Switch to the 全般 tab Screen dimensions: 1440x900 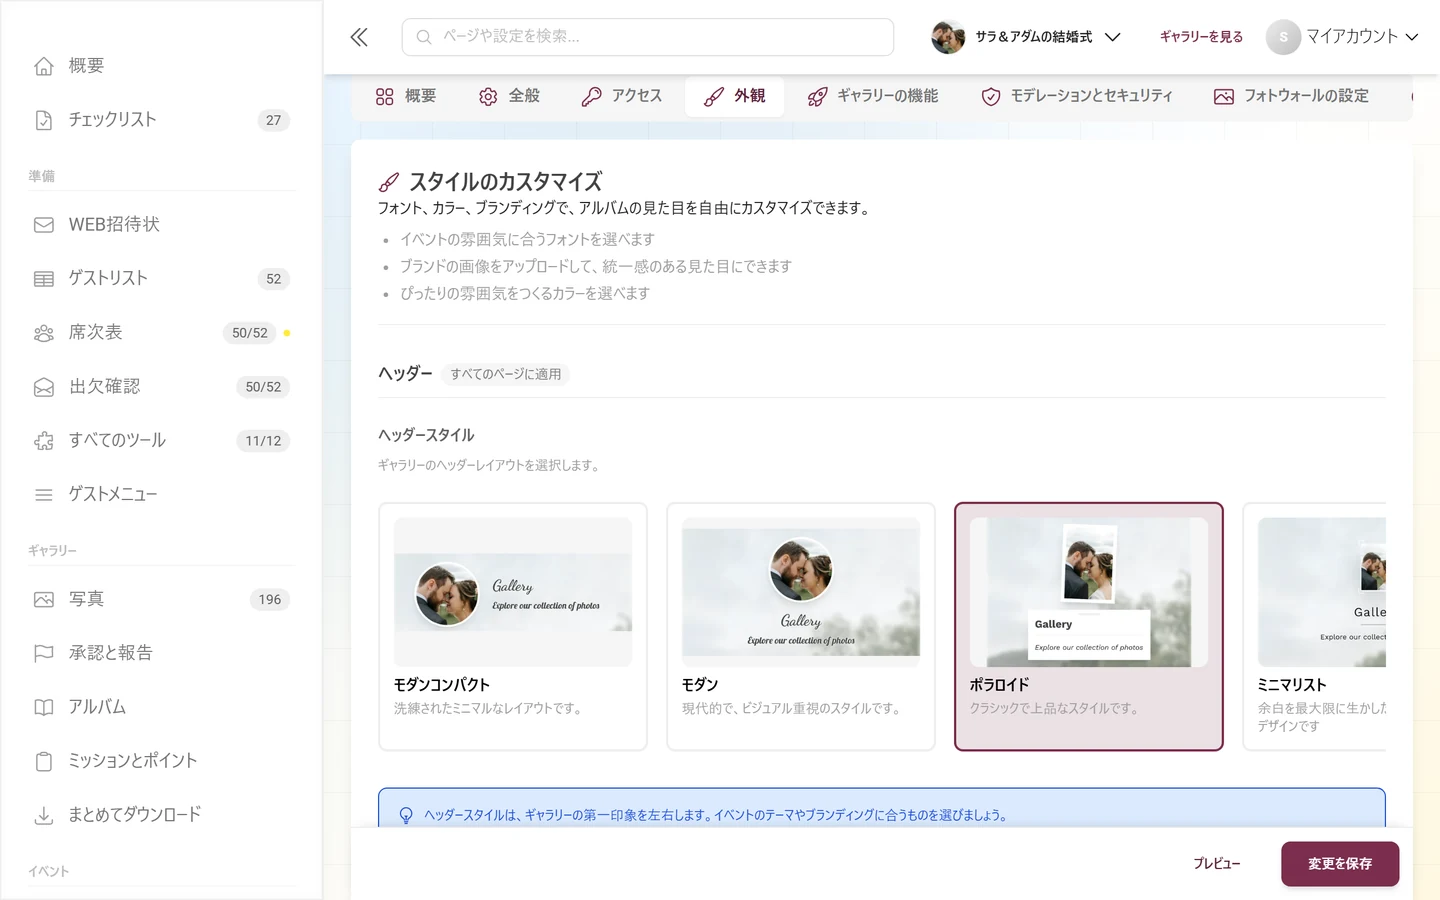coord(510,97)
